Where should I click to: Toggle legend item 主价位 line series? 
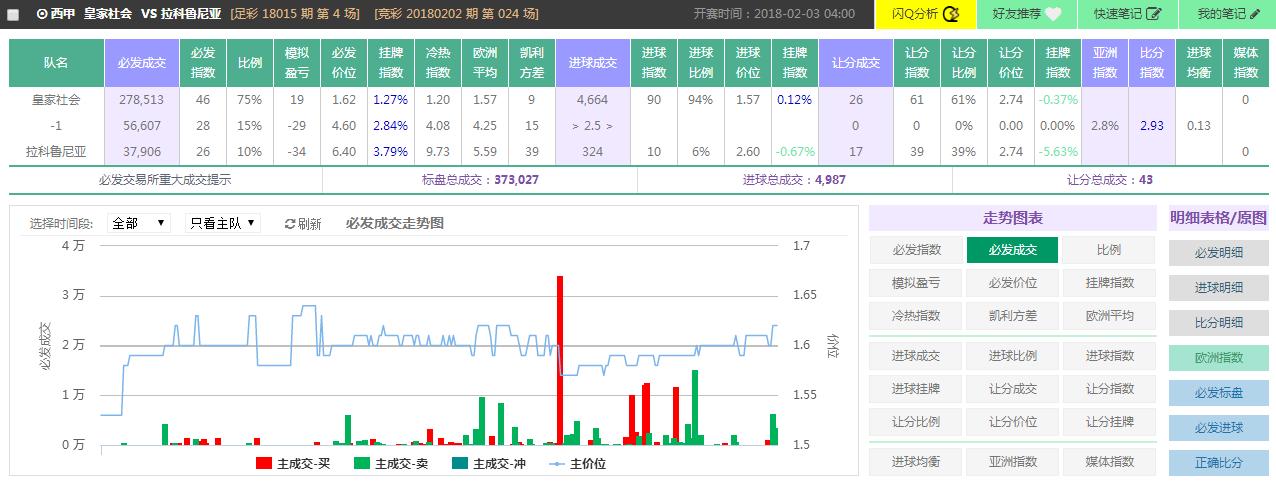pyautogui.click(x=577, y=463)
